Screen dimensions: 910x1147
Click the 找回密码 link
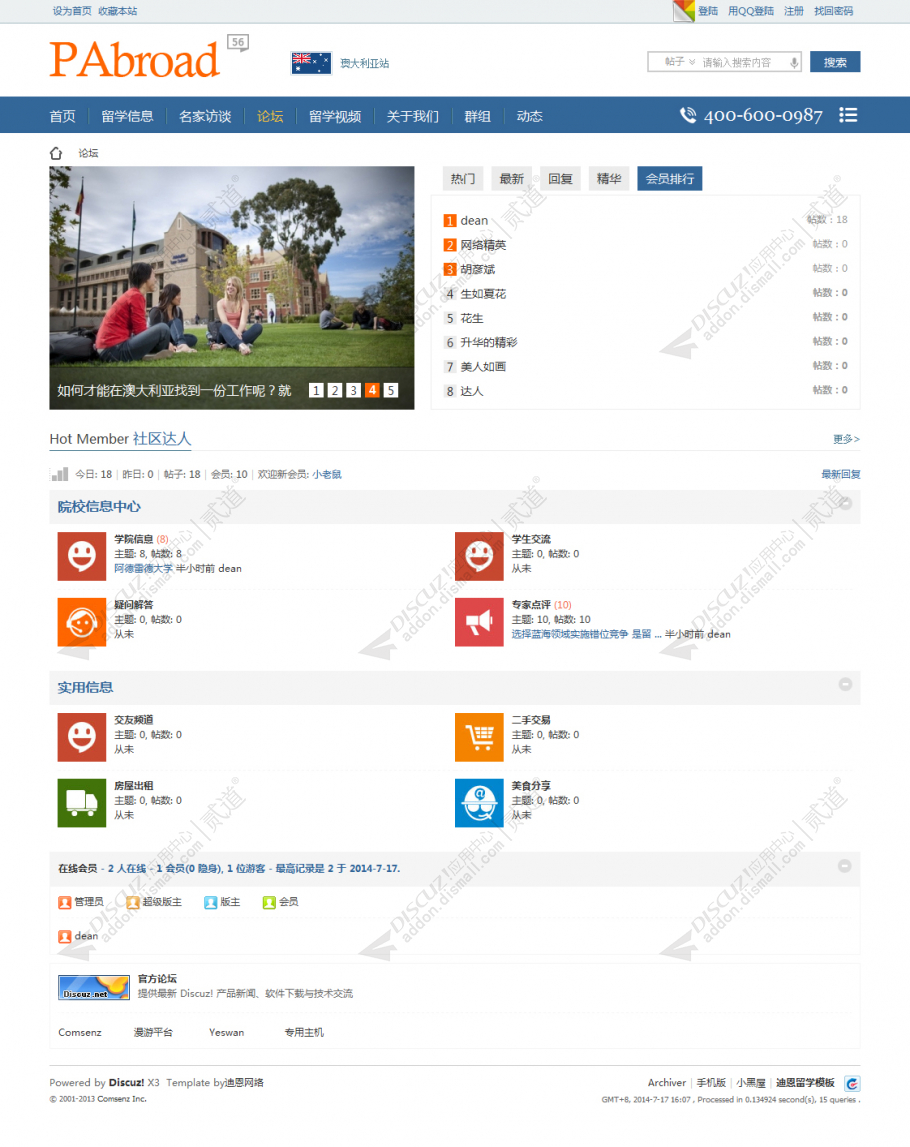pos(833,11)
